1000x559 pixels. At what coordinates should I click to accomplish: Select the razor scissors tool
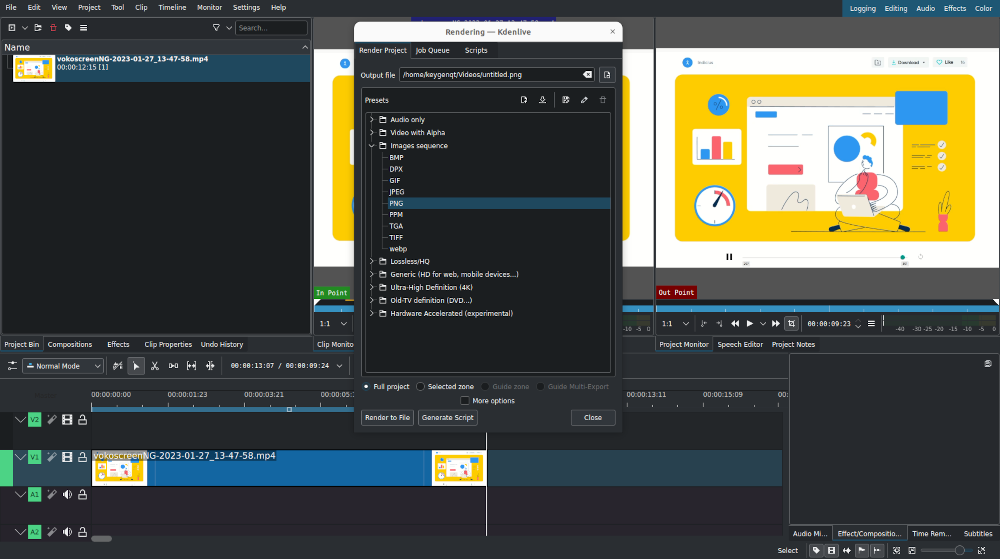coord(154,366)
